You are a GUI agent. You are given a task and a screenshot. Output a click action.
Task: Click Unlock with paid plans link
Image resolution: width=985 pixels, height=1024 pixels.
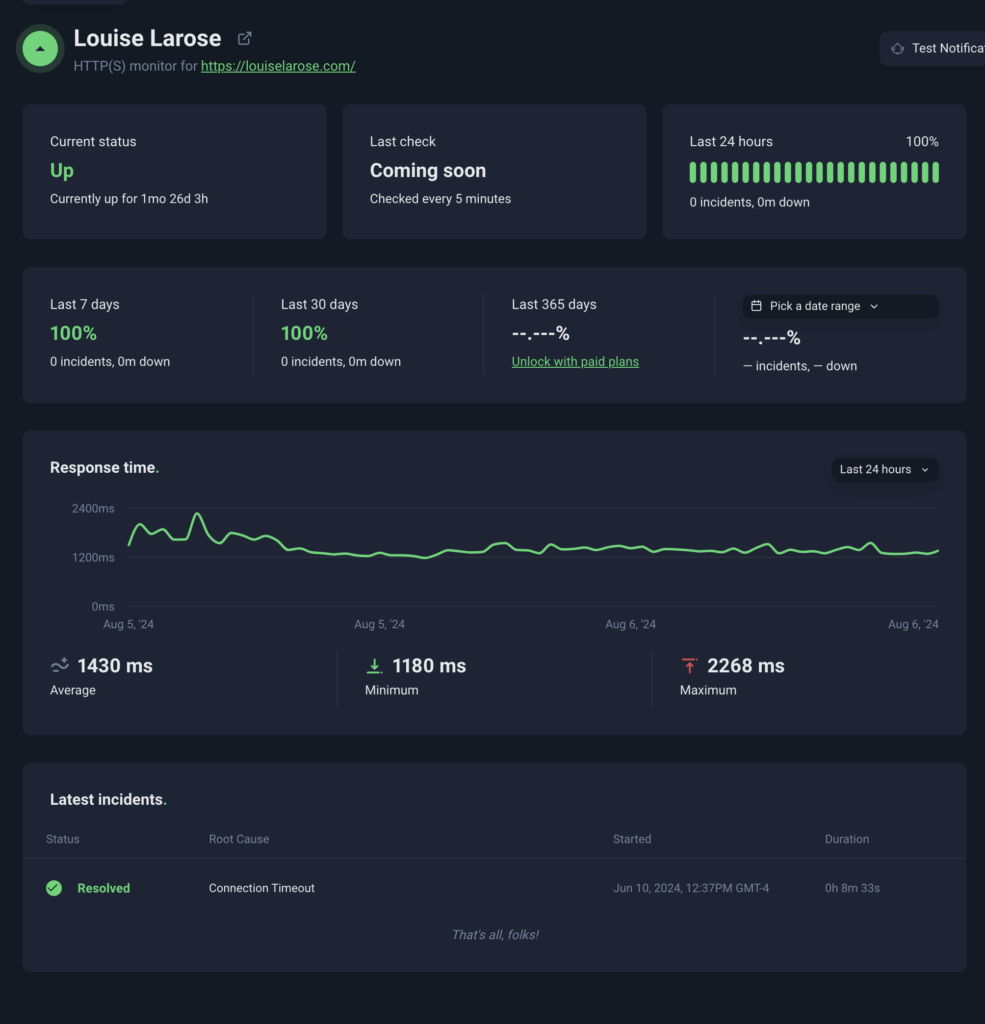pos(575,362)
